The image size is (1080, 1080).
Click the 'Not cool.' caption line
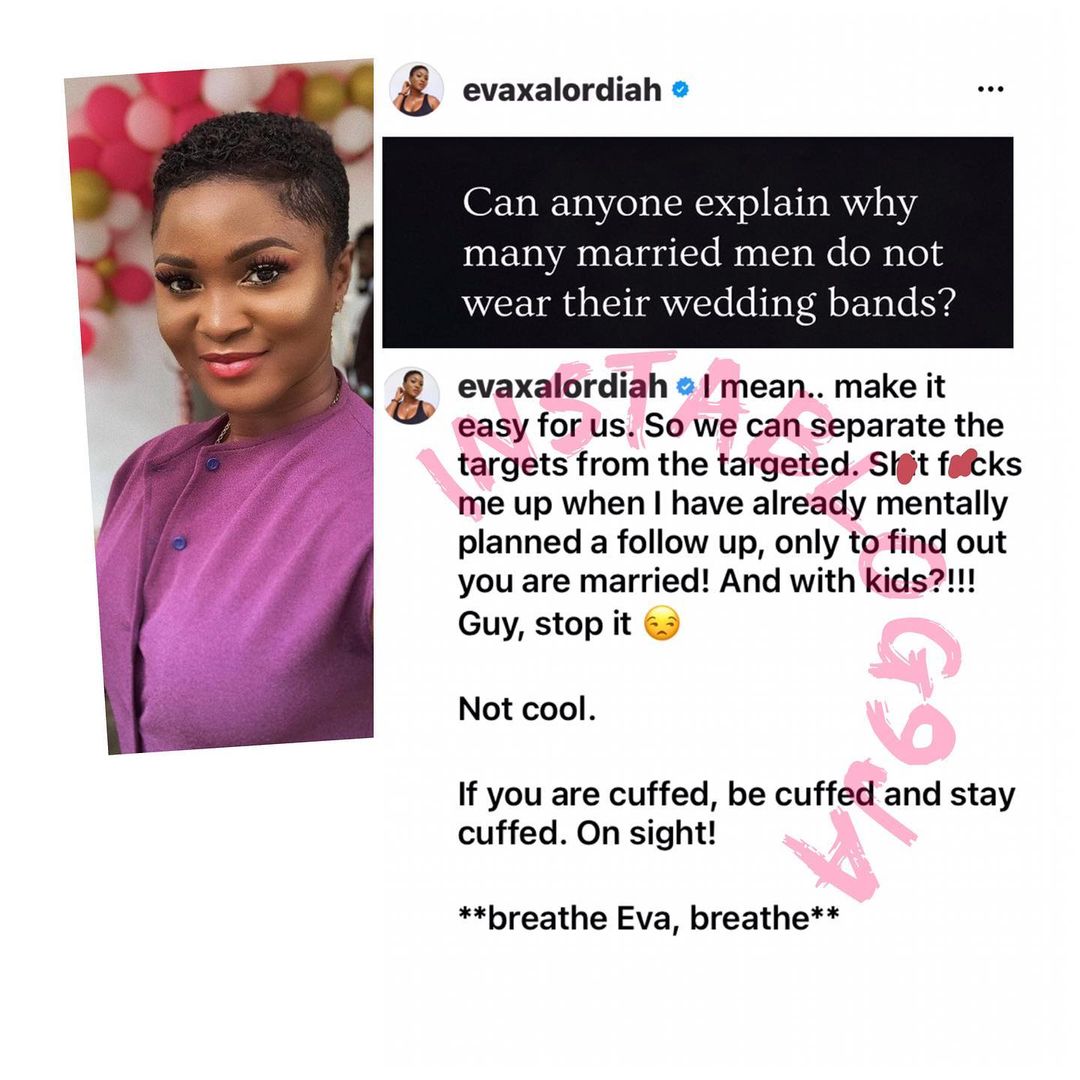pyautogui.click(x=527, y=709)
